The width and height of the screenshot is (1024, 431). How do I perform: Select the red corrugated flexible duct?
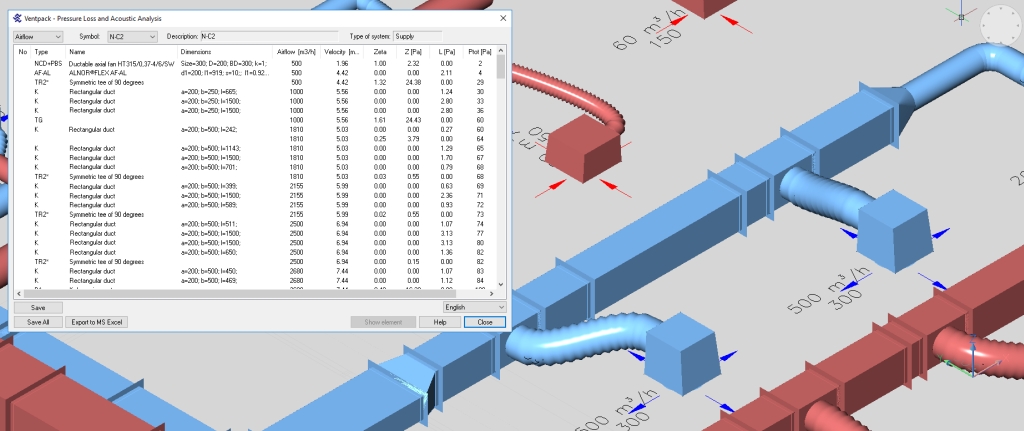pyautogui.click(x=583, y=97)
